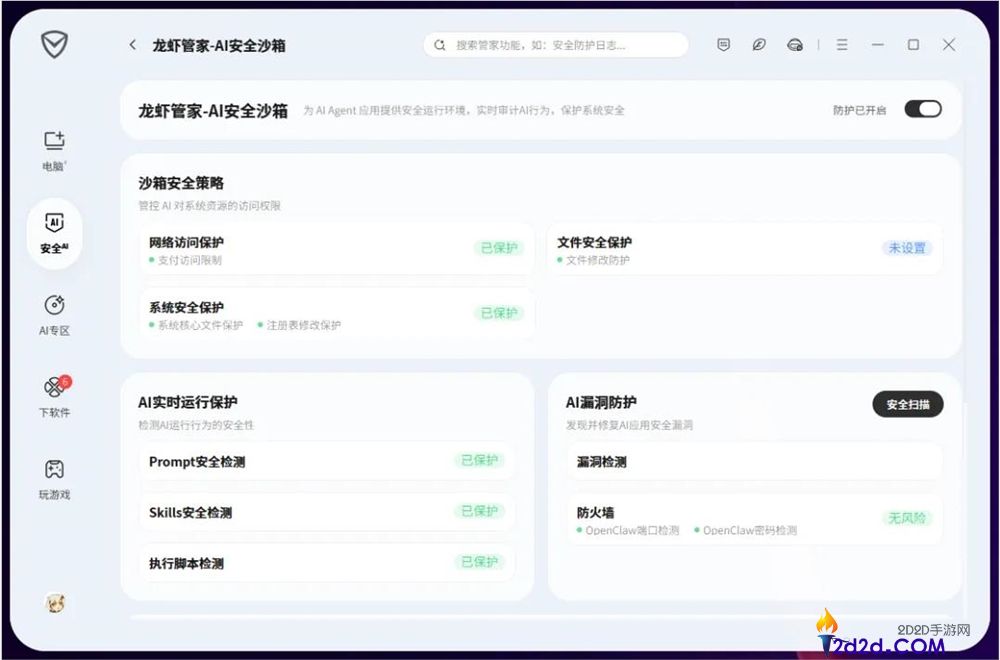Select the 安全AI sidebar icon
The height and width of the screenshot is (660, 1000).
tap(54, 234)
